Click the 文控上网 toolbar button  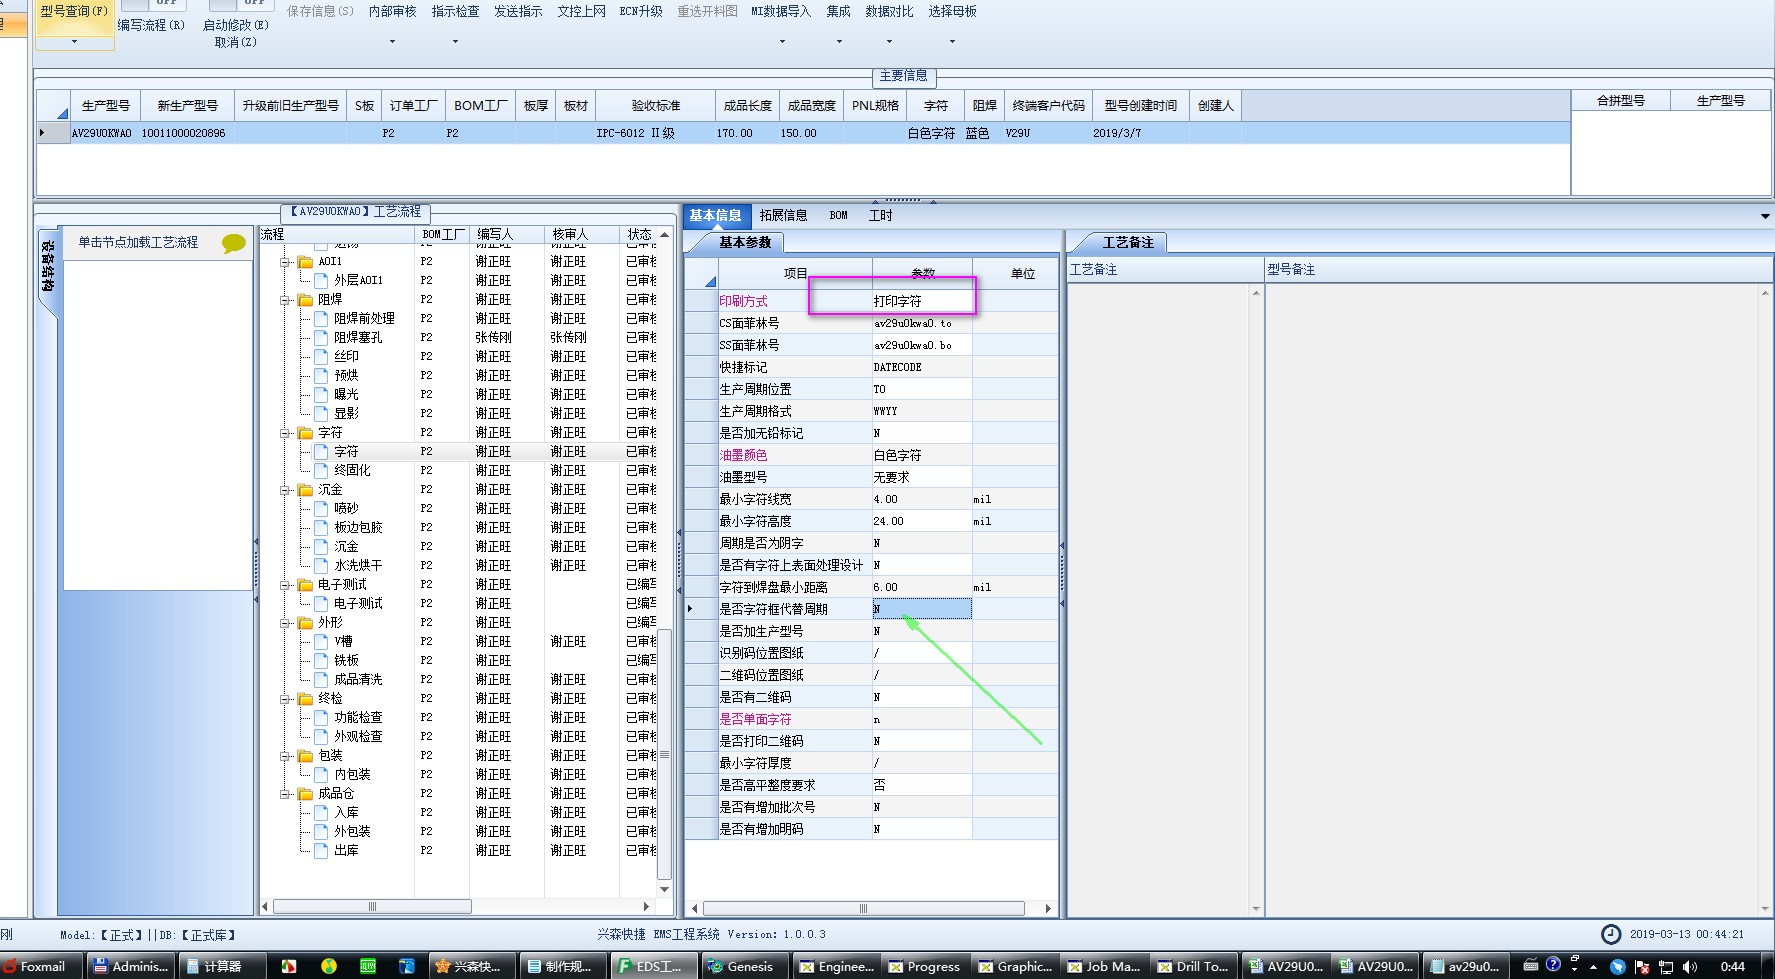581,11
